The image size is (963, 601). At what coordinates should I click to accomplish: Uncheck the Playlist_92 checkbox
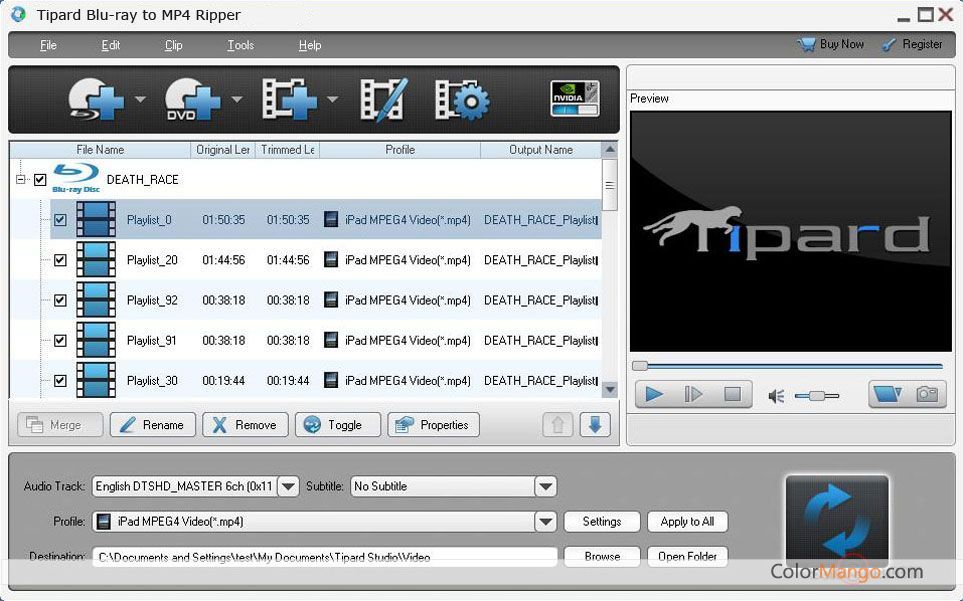tap(60, 300)
